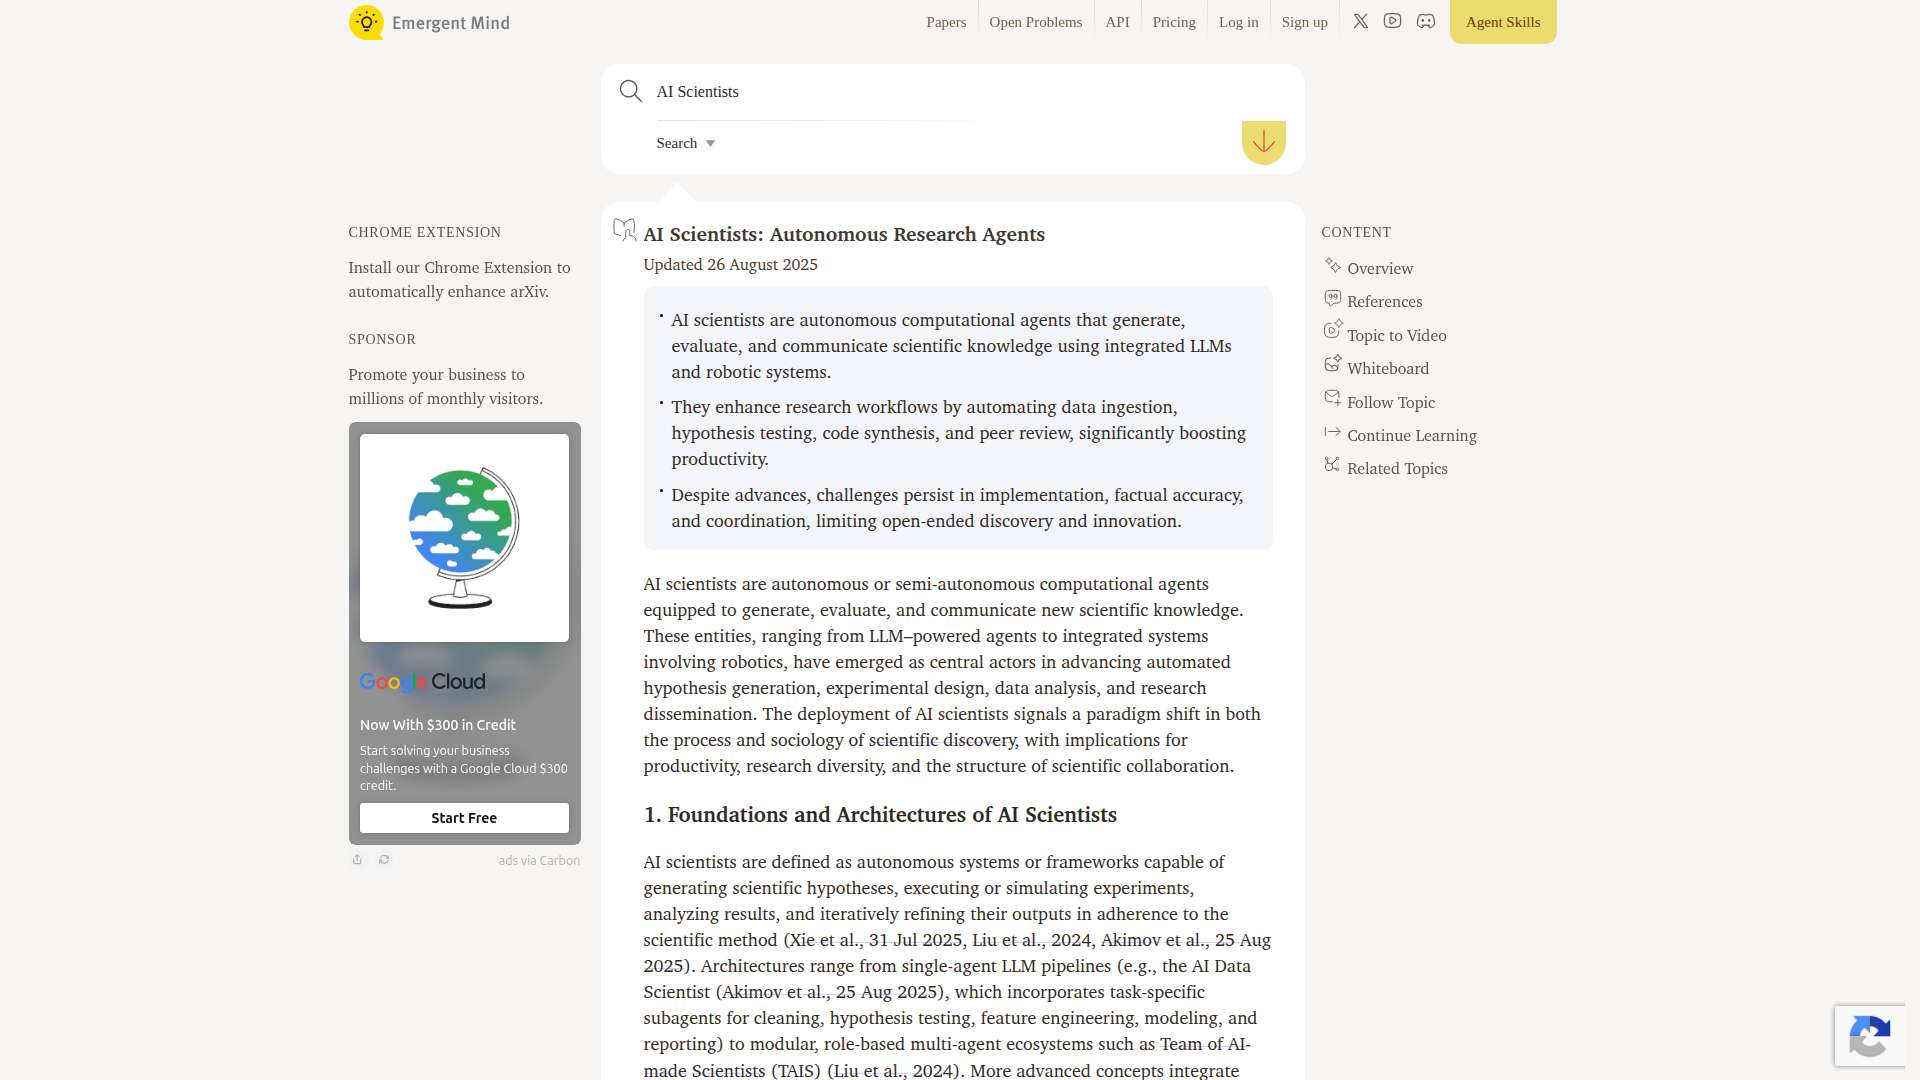Click the ad share icon below sponsor

point(357,859)
